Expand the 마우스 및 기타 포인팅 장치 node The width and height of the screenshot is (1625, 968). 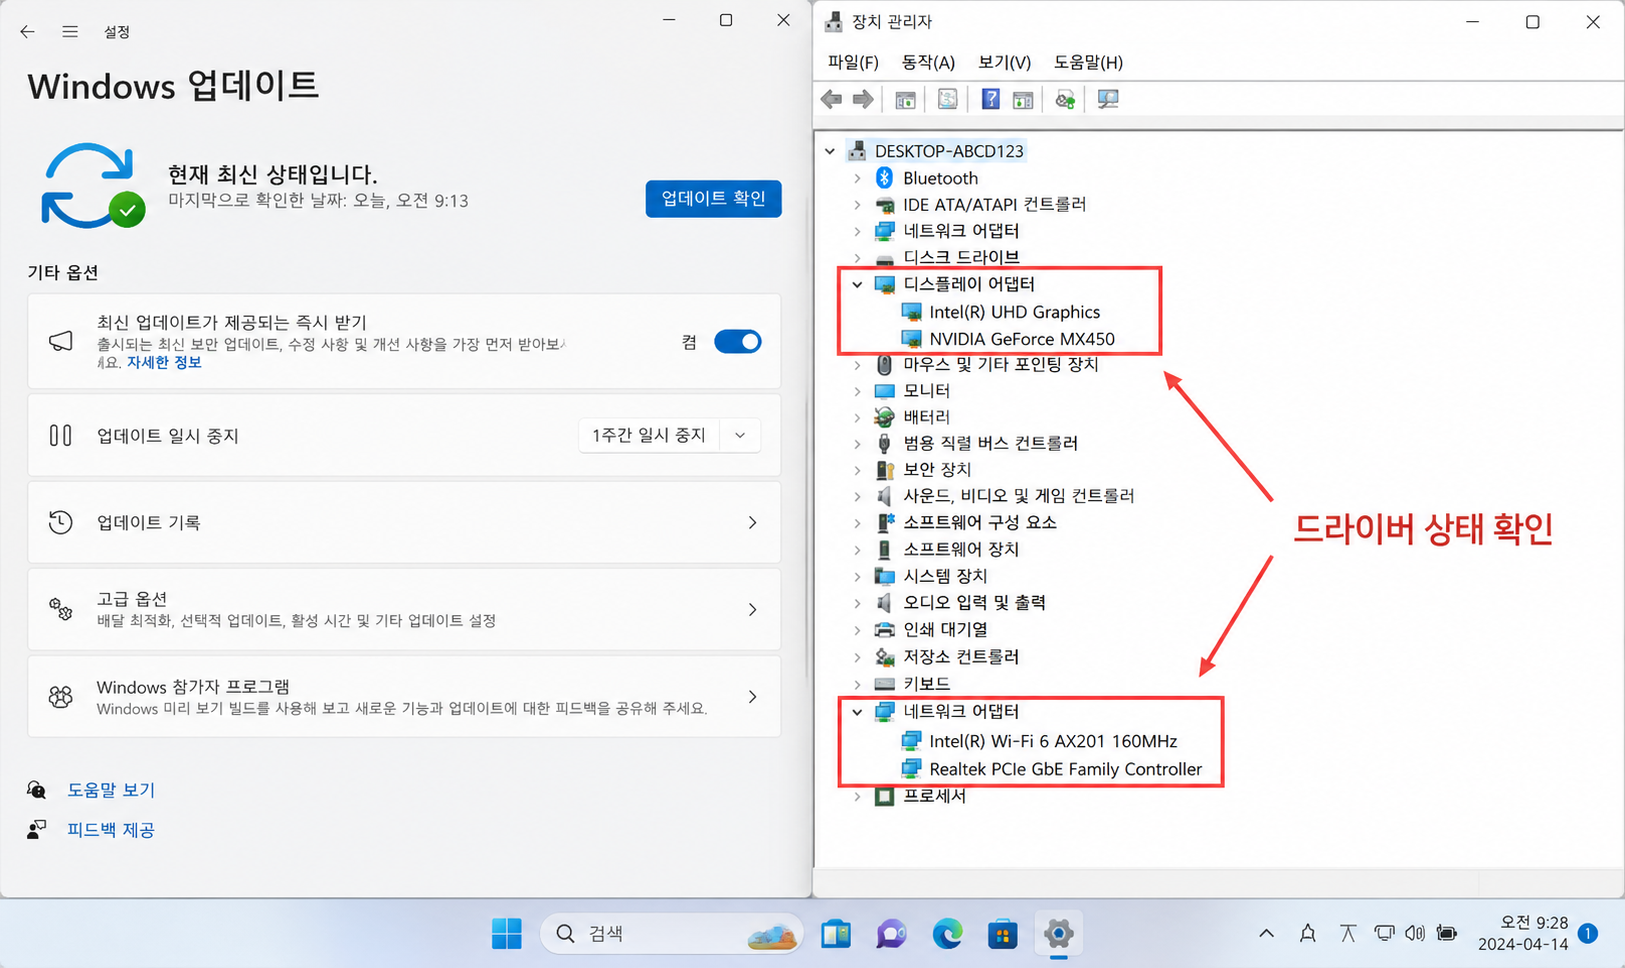click(857, 365)
